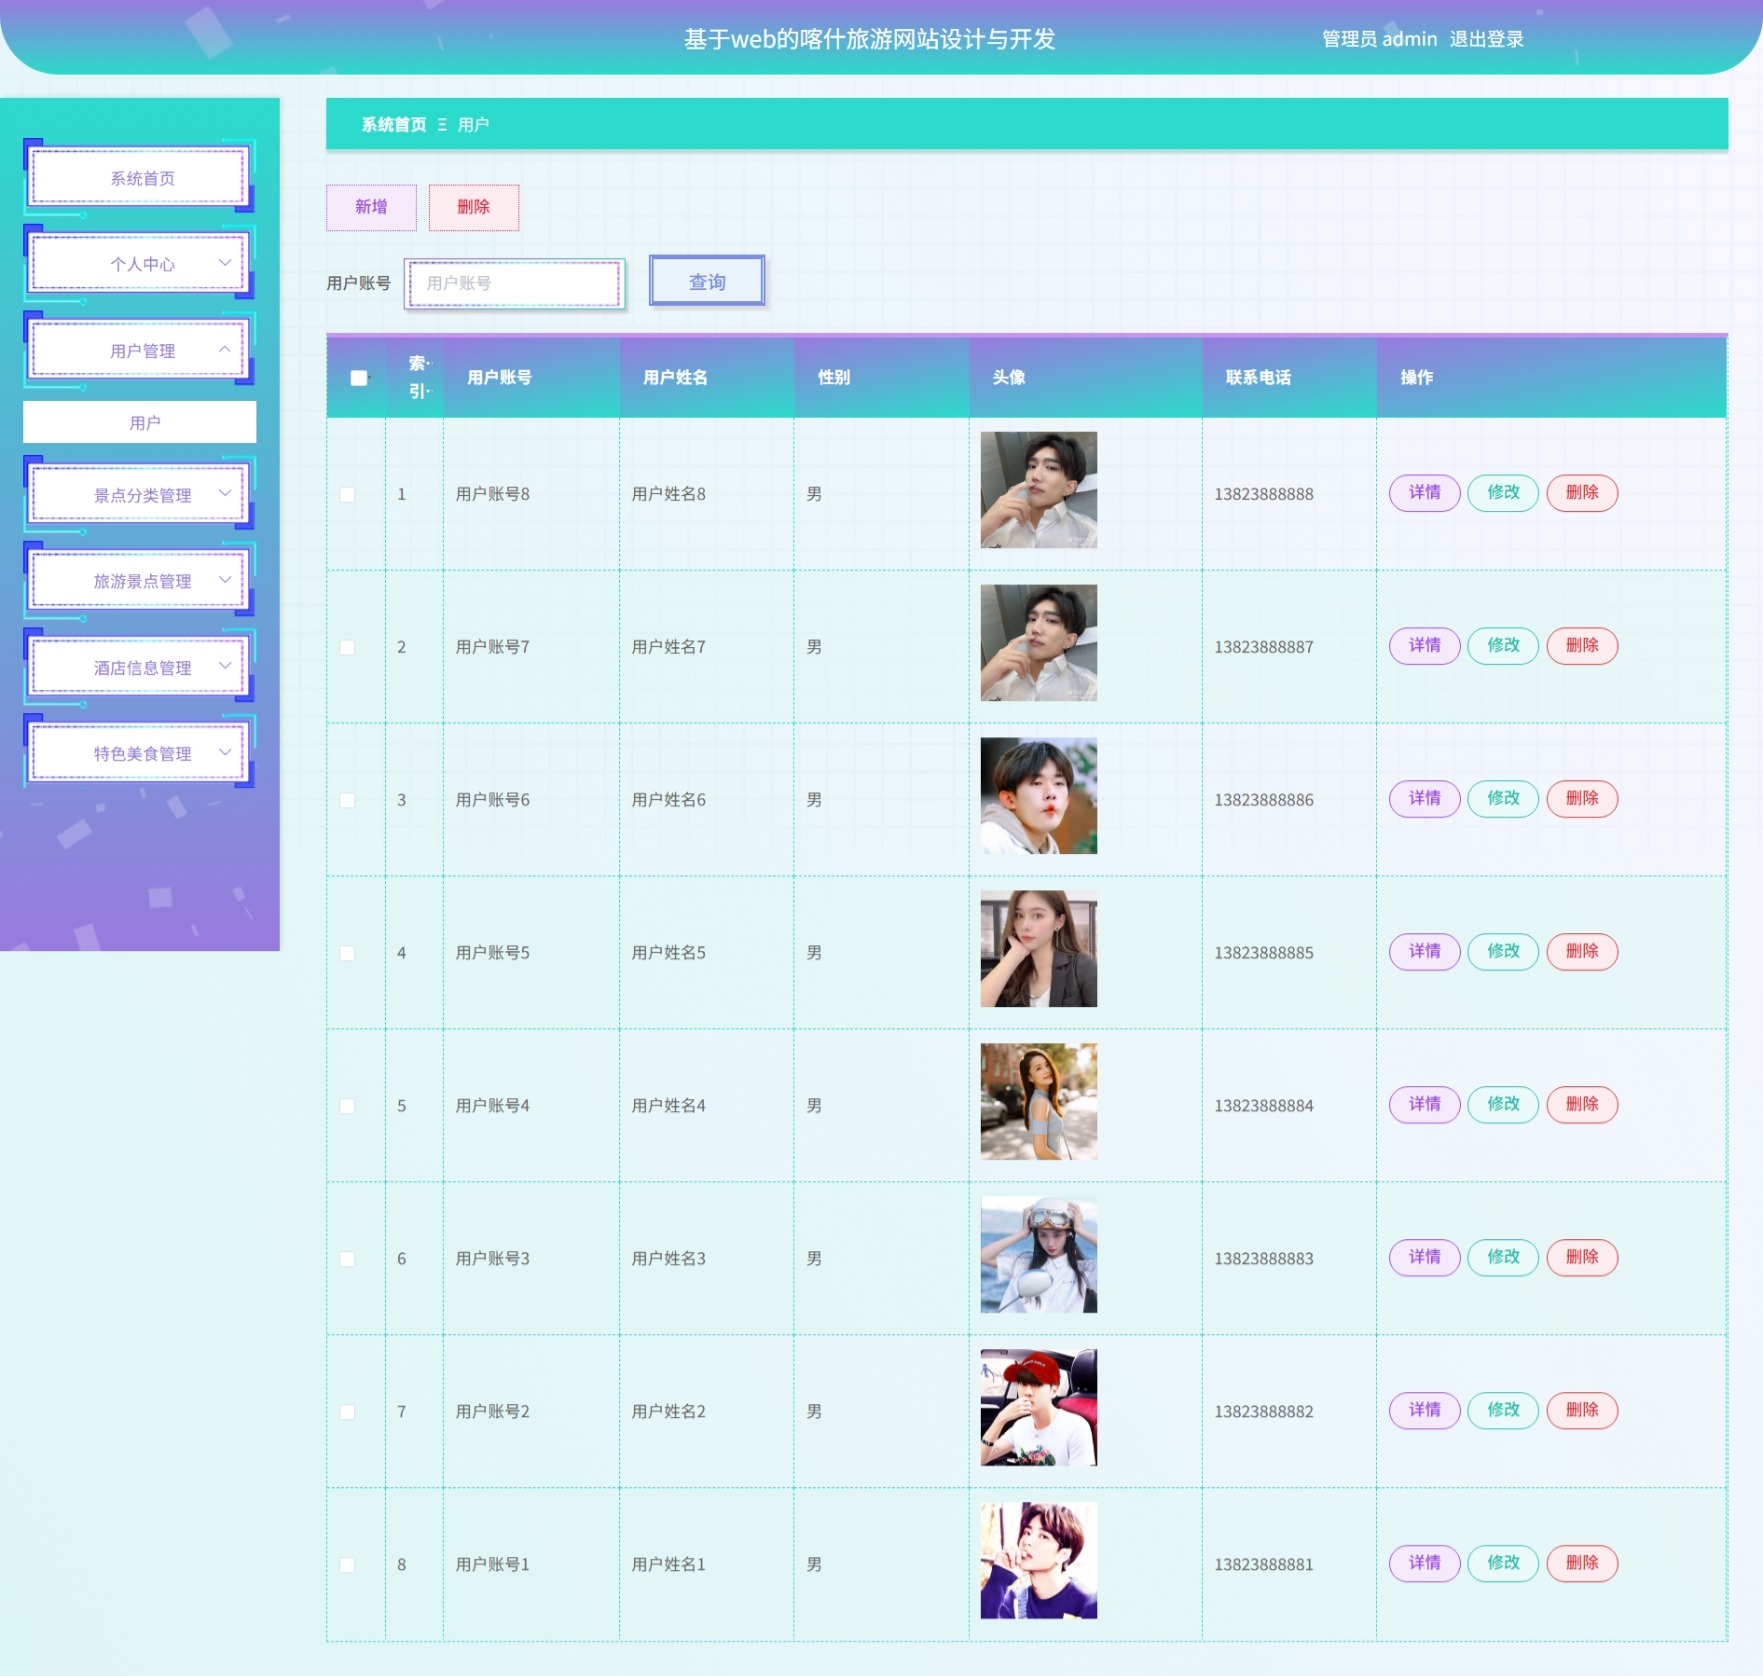The width and height of the screenshot is (1763, 1676).
Task: Open avatar thumbnail of 用户姓名2
Action: pyautogui.click(x=1038, y=1408)
